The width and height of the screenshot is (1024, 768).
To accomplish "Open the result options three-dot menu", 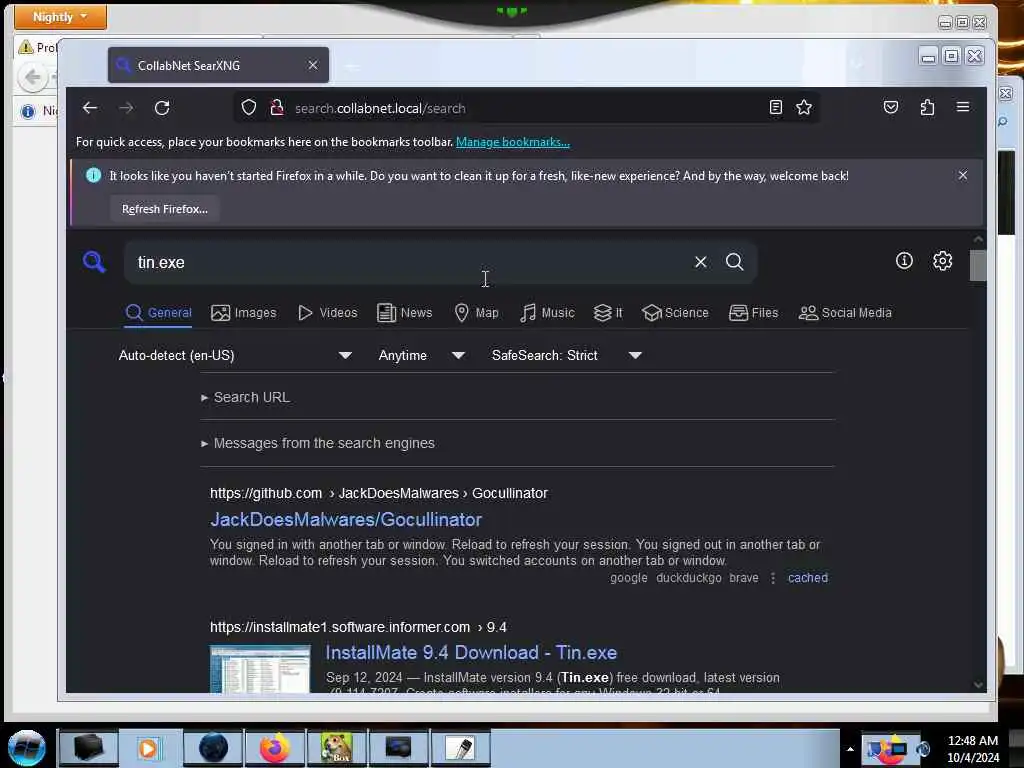I will pos(773,578).
